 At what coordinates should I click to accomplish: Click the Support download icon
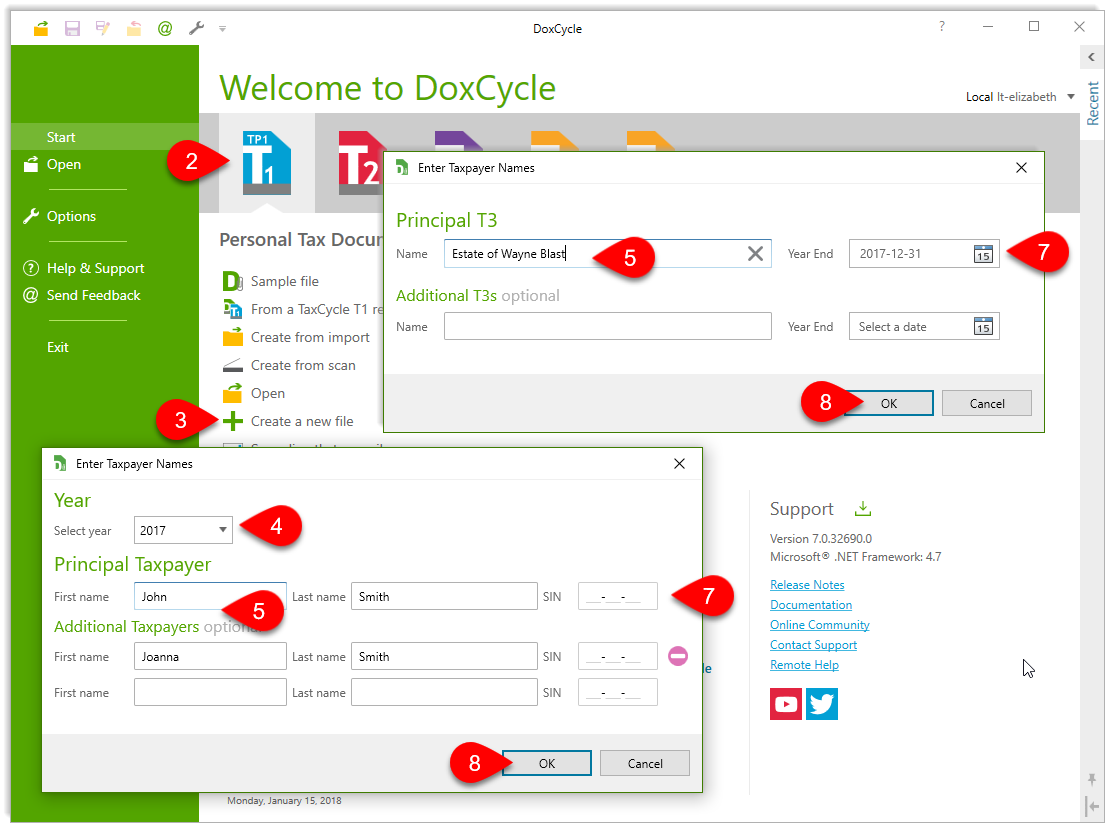point(863,508)
